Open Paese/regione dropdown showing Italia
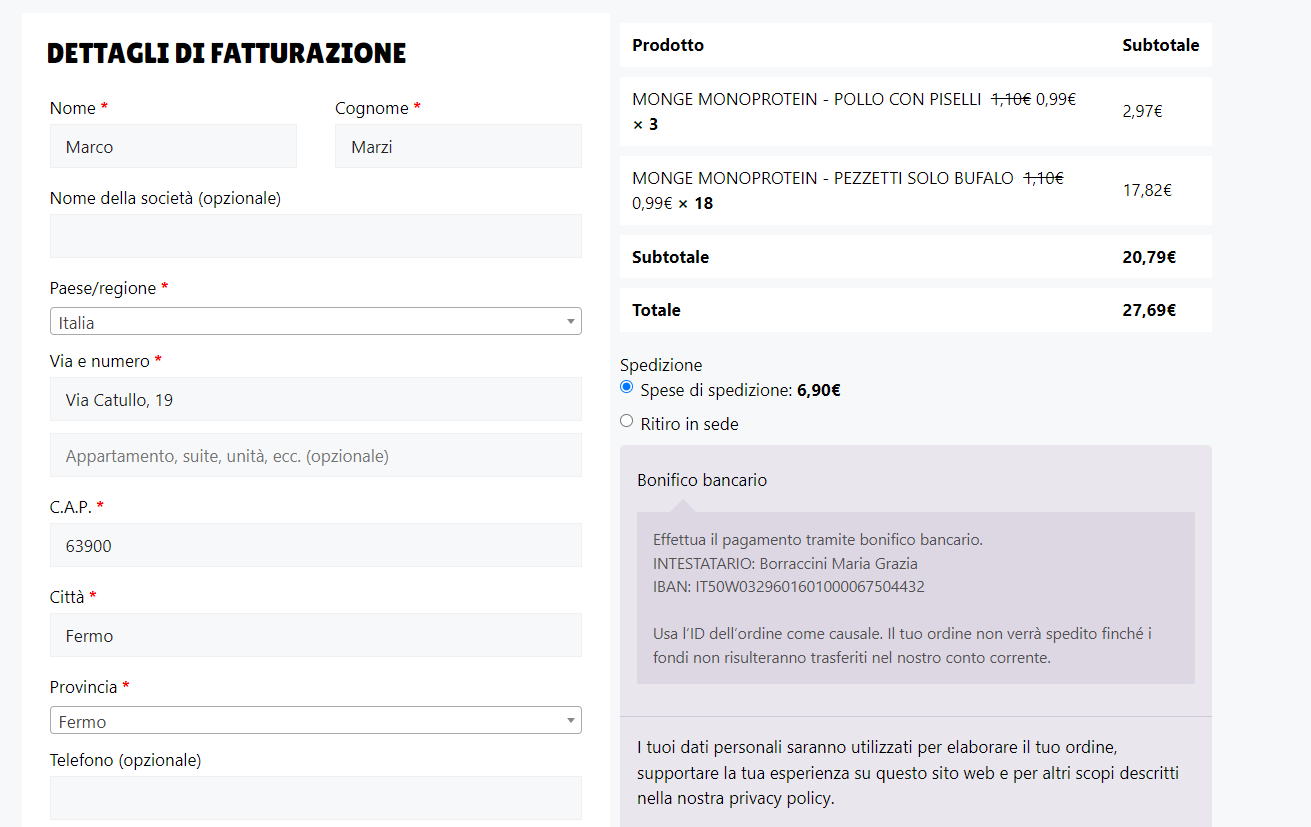Image resolution: width=1311 pixels, height=827 pixels. pos(315,322)
